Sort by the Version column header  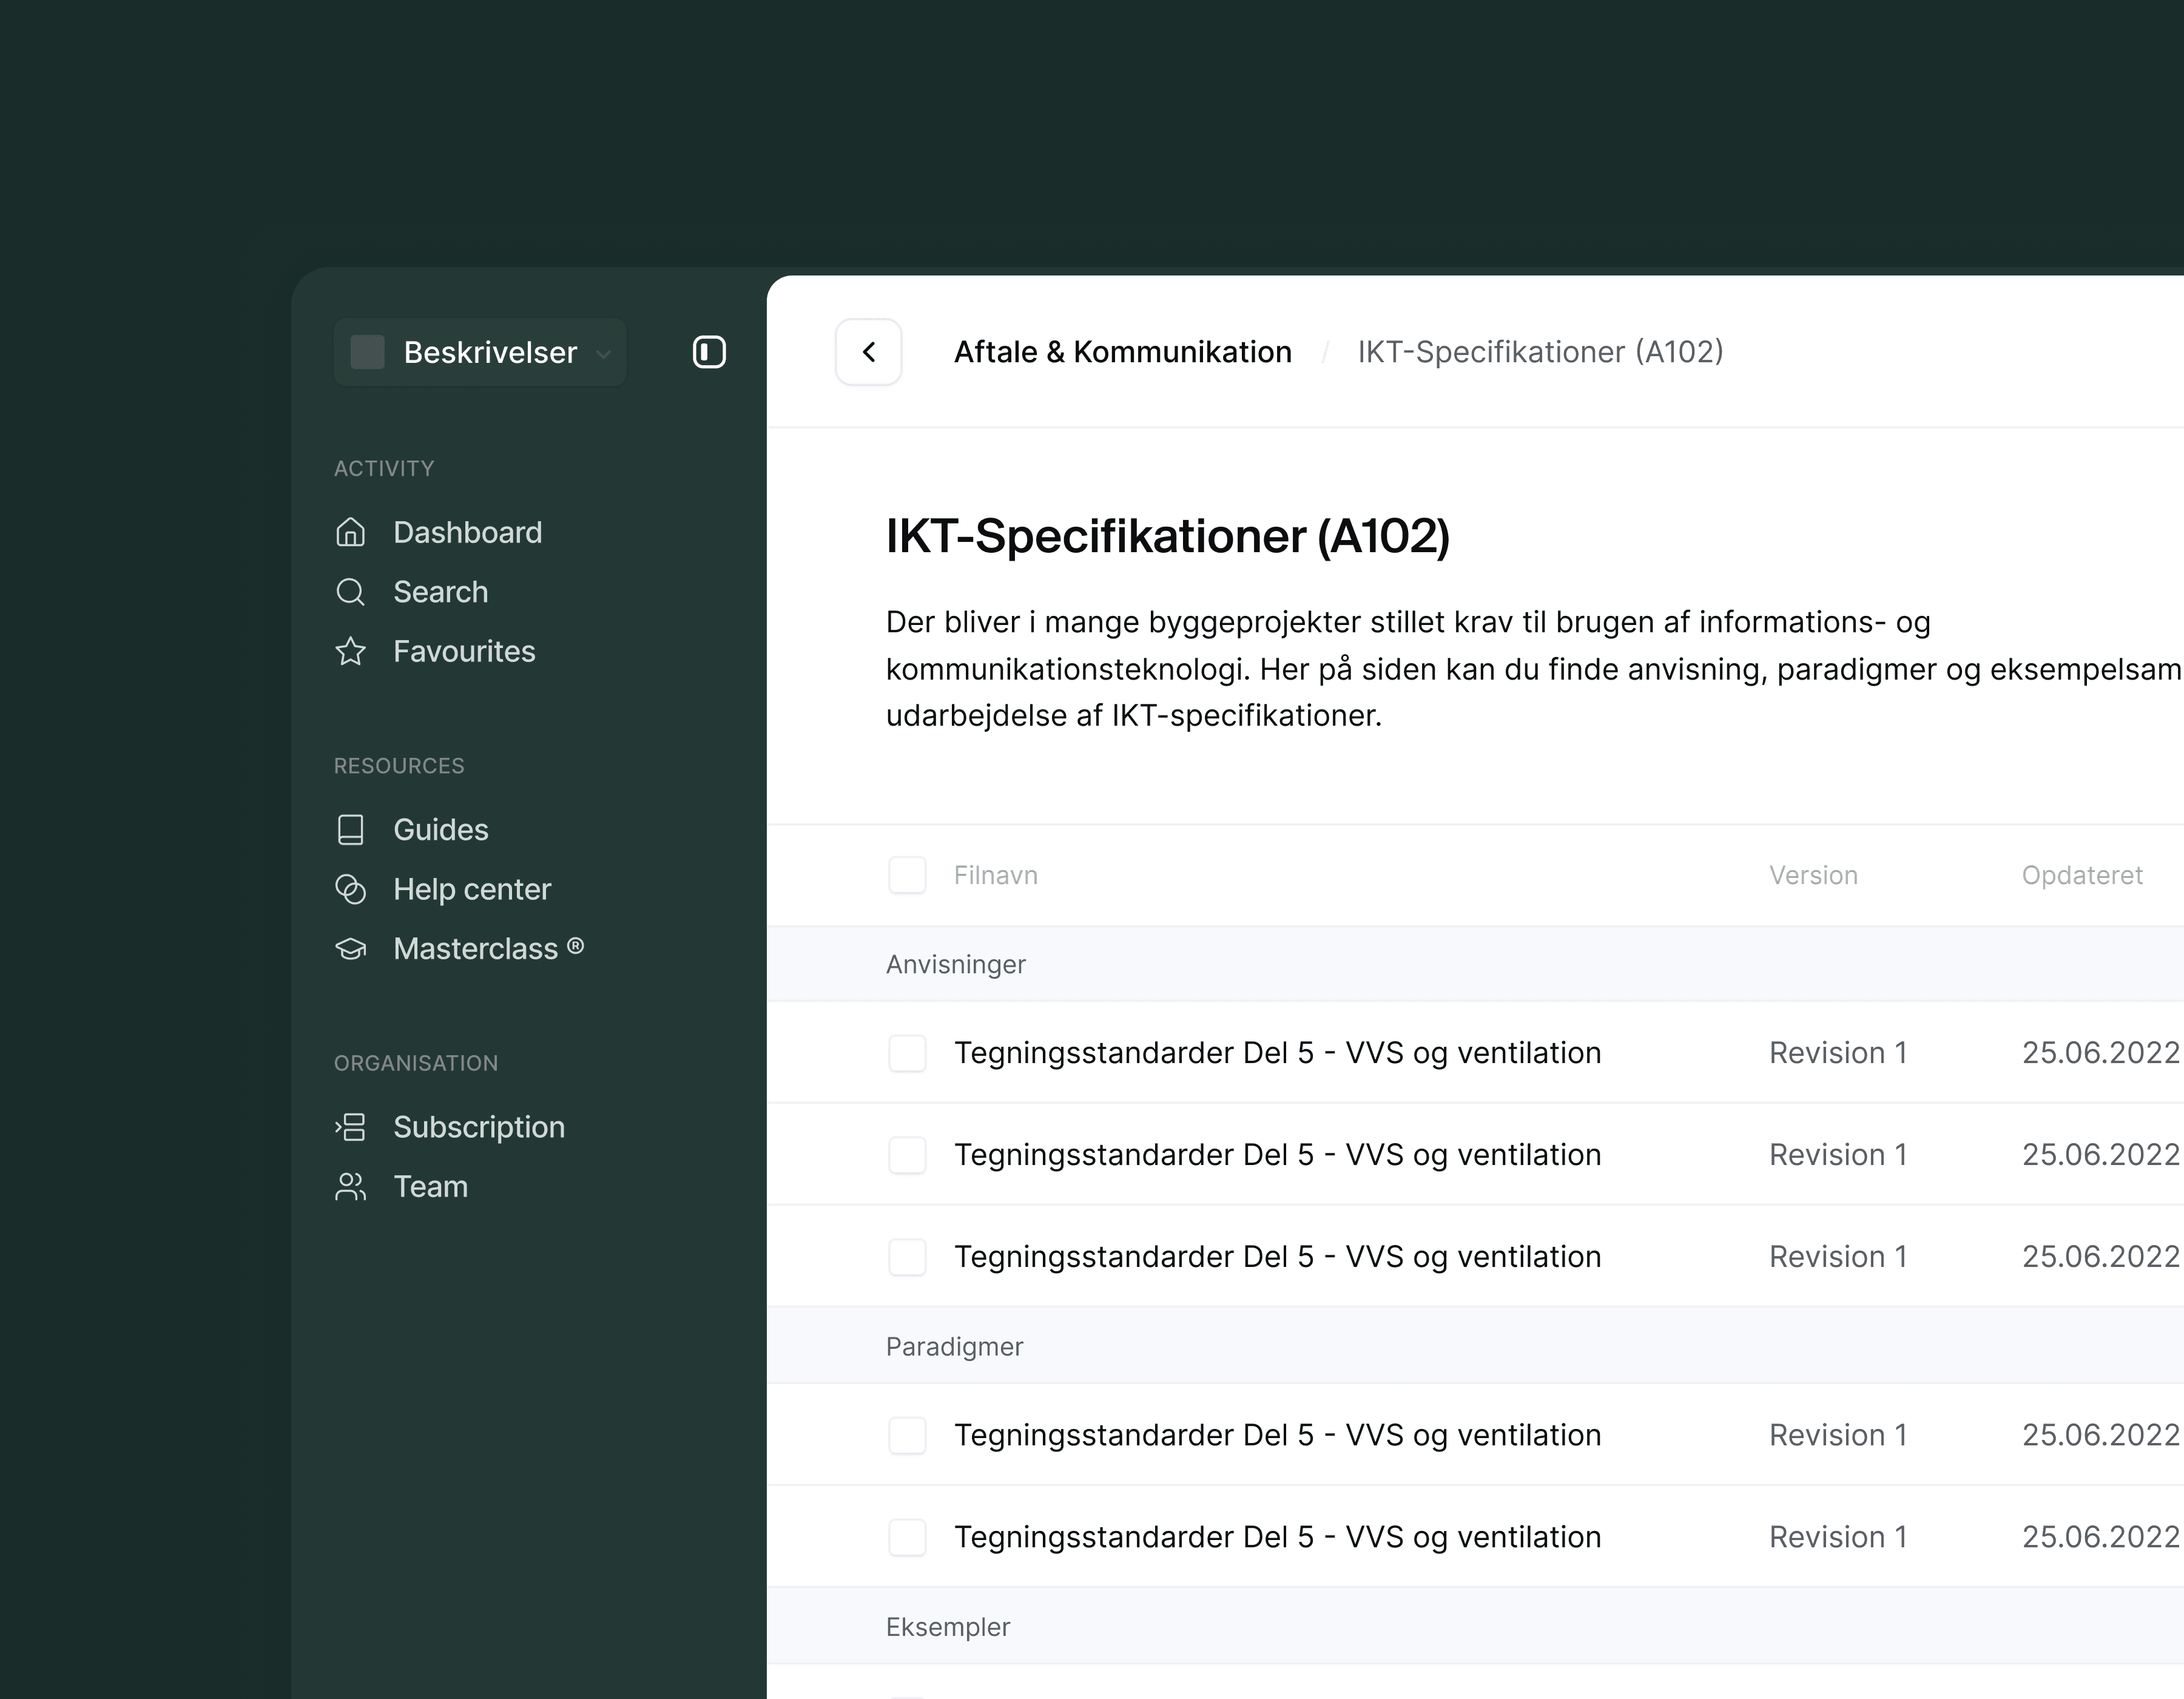1812,875
